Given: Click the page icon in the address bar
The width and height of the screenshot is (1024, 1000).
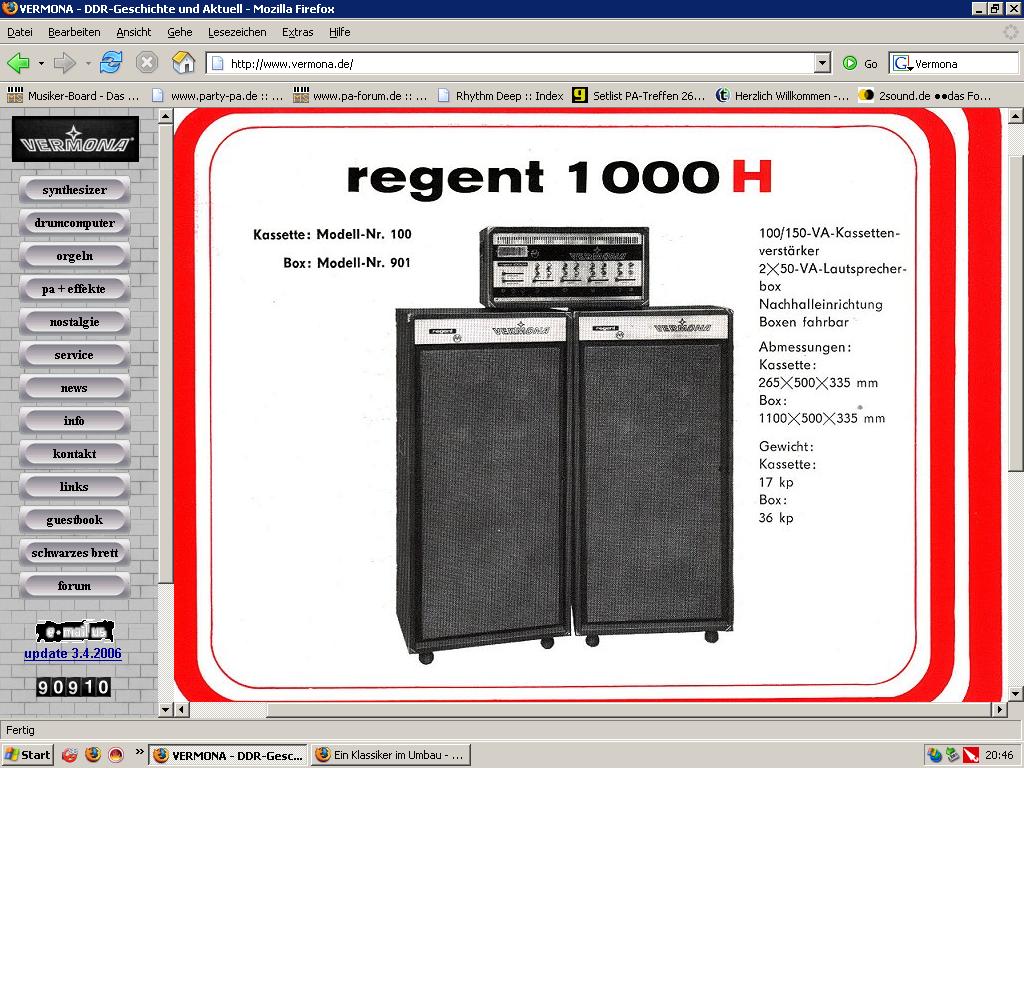Looking at the screenshot, I should [x=218, y=63].
